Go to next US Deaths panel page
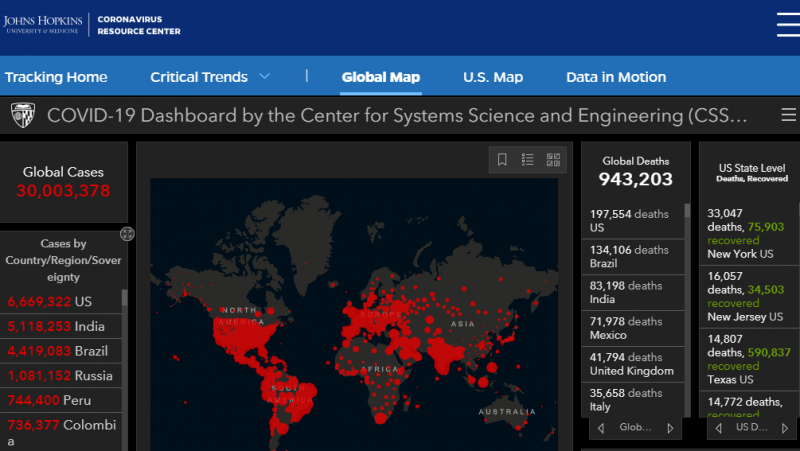800x451 pixels. [x=785, y=429]
